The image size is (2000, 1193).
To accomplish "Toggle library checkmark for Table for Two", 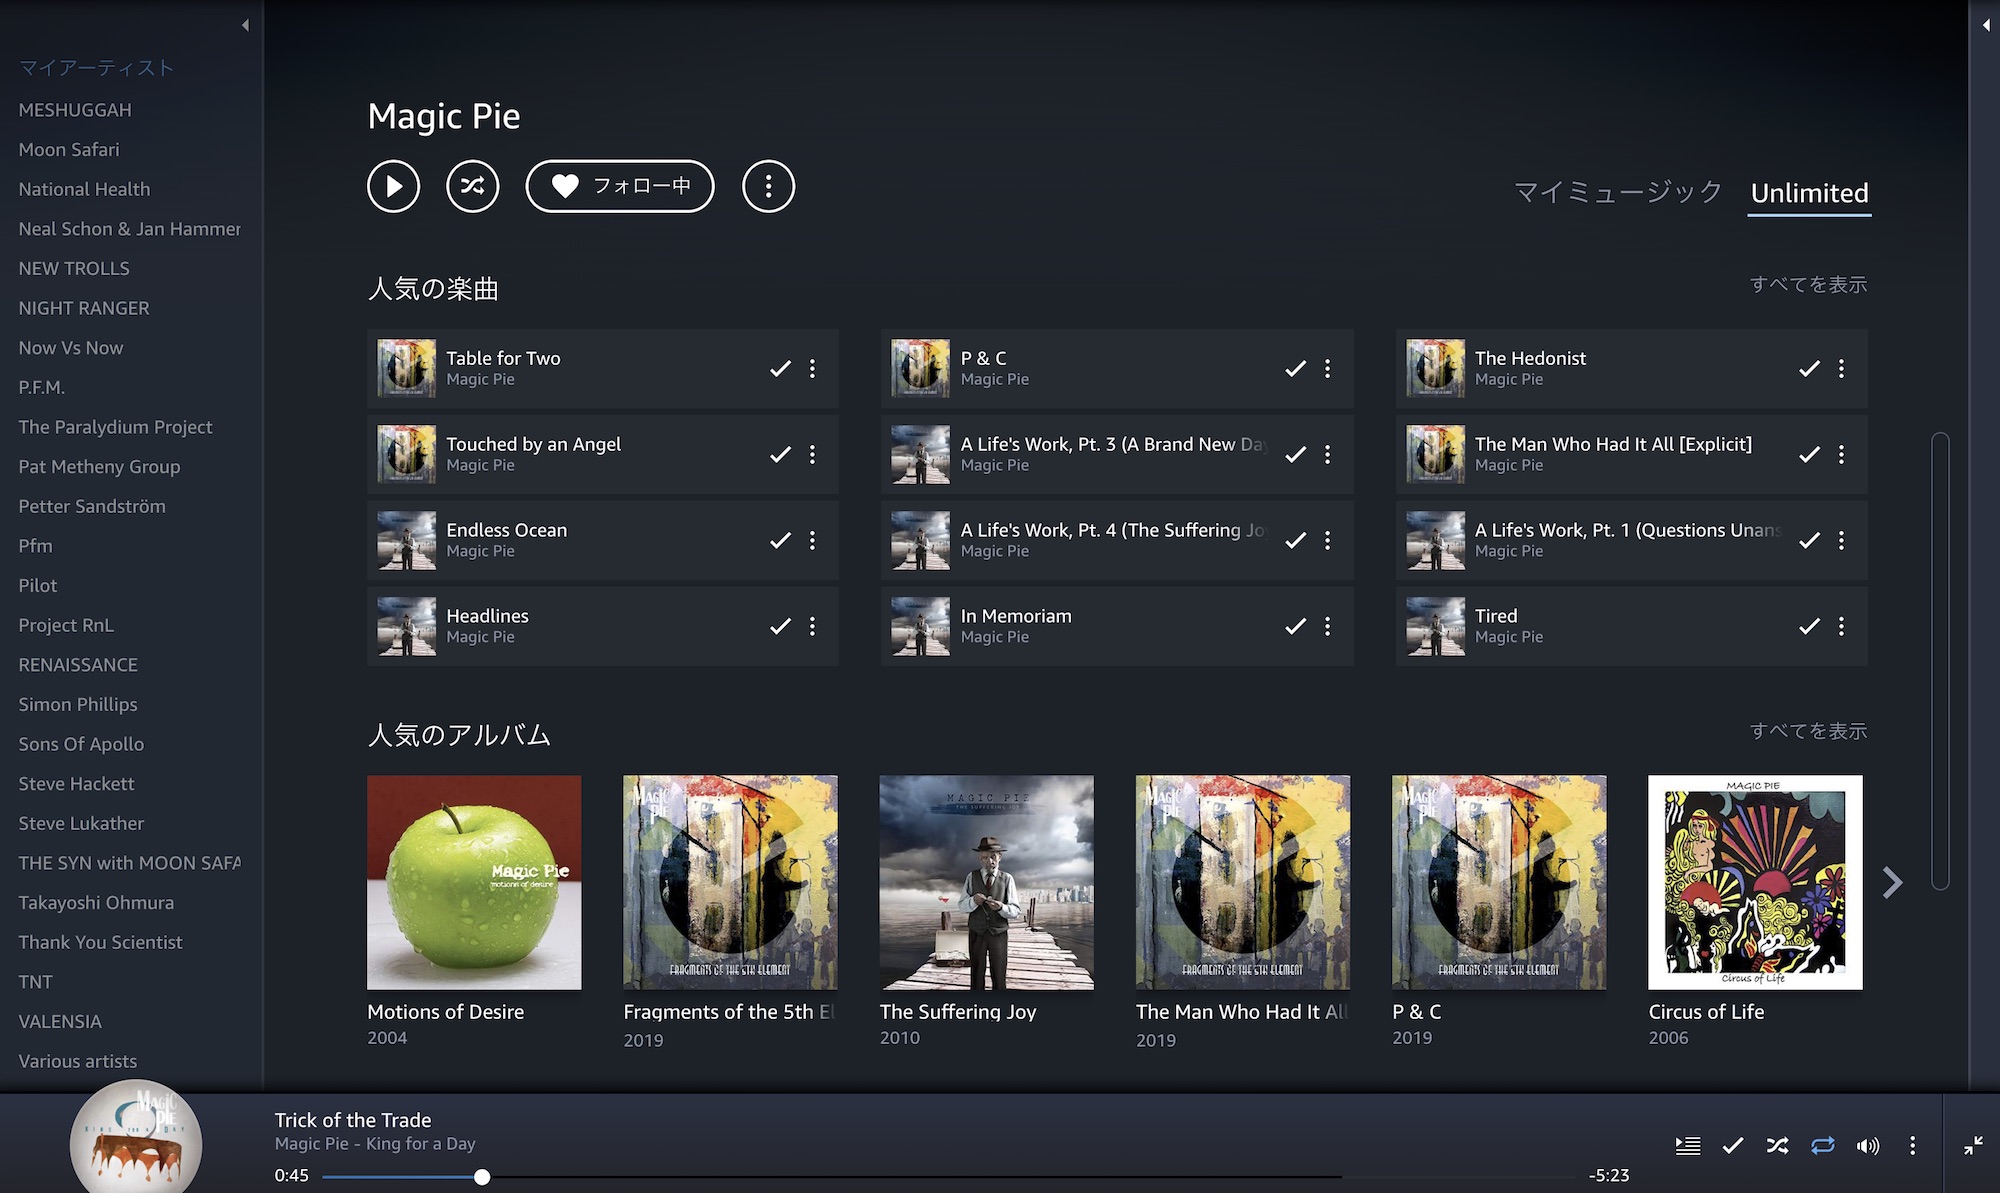I will [780, 369].
